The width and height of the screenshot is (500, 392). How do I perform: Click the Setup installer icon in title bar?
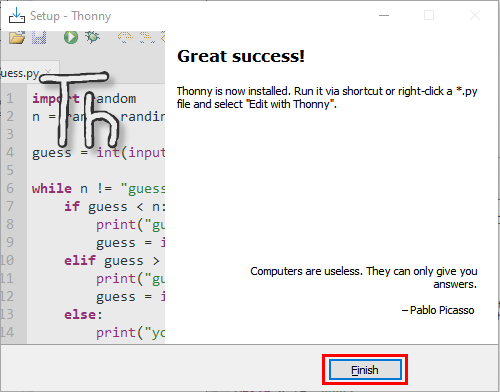coord(17,16)
